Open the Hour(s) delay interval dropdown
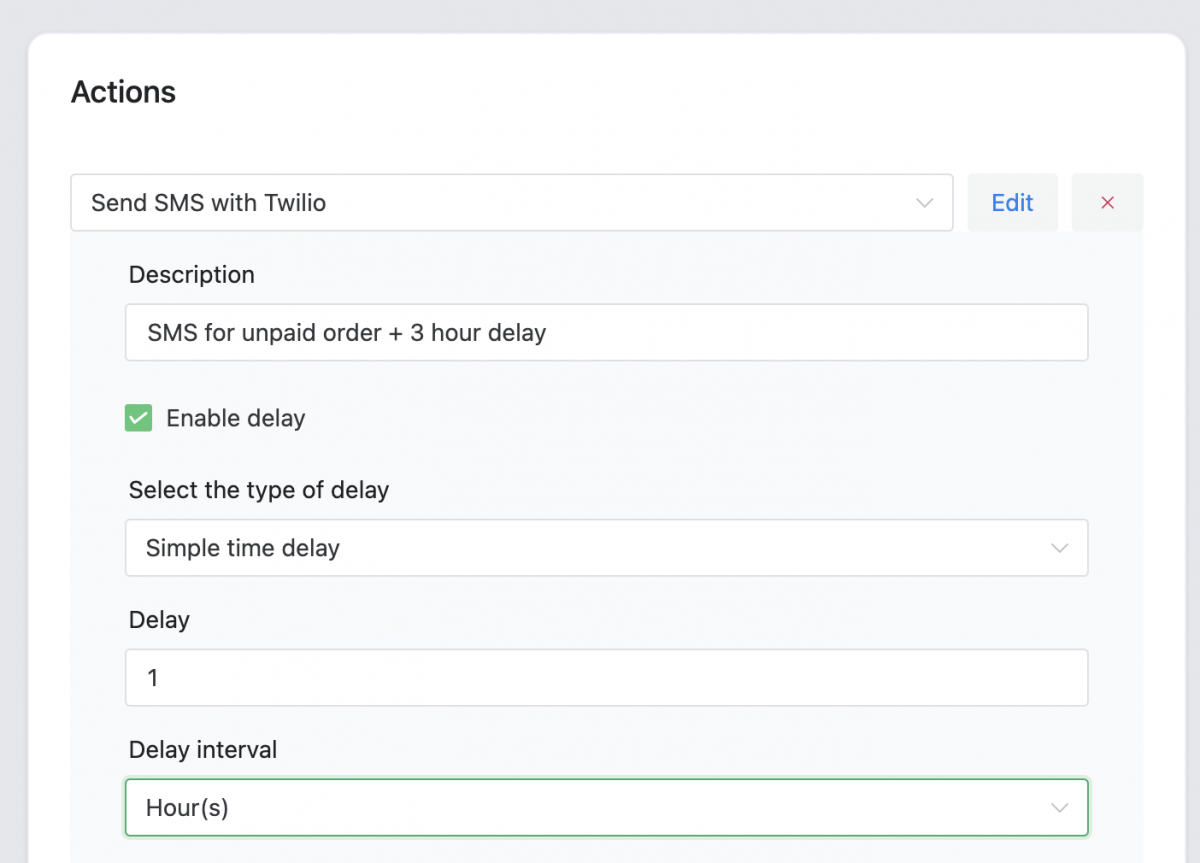 click(x=606, y=807)
